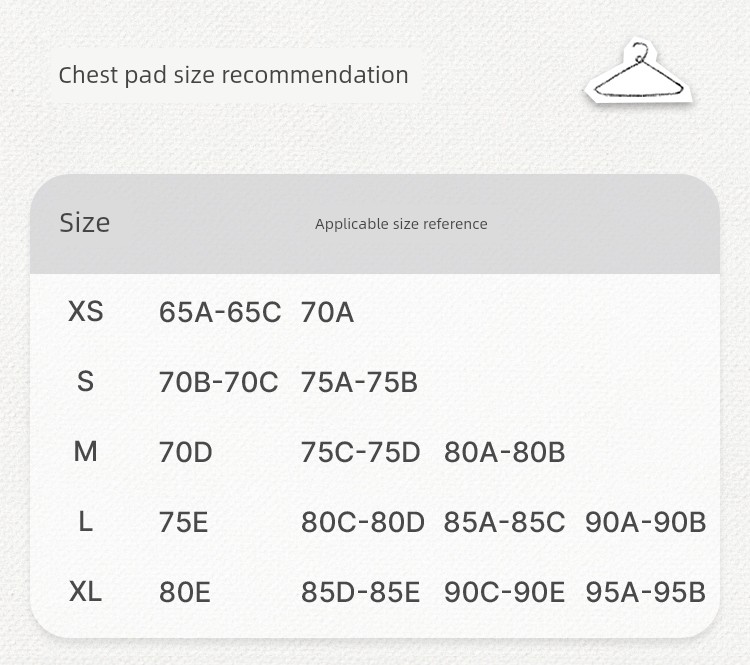
Task: Select the XS size row label
Action: [86, 311]
